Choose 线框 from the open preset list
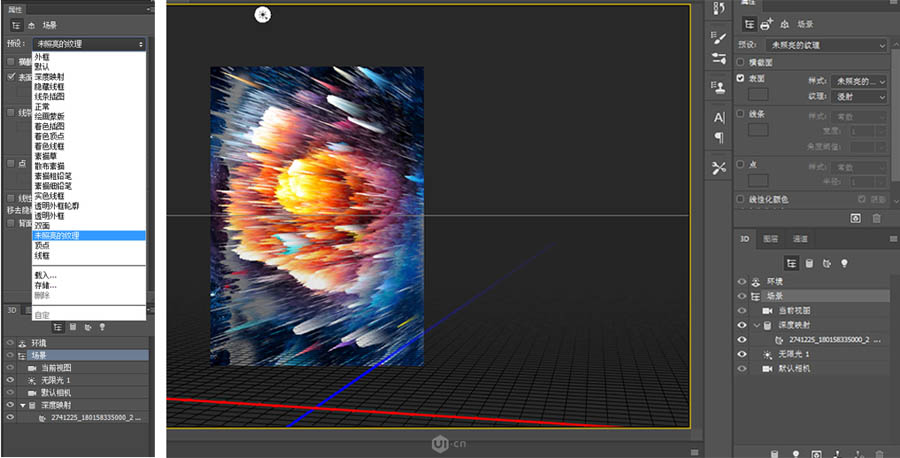 [42, 255]
